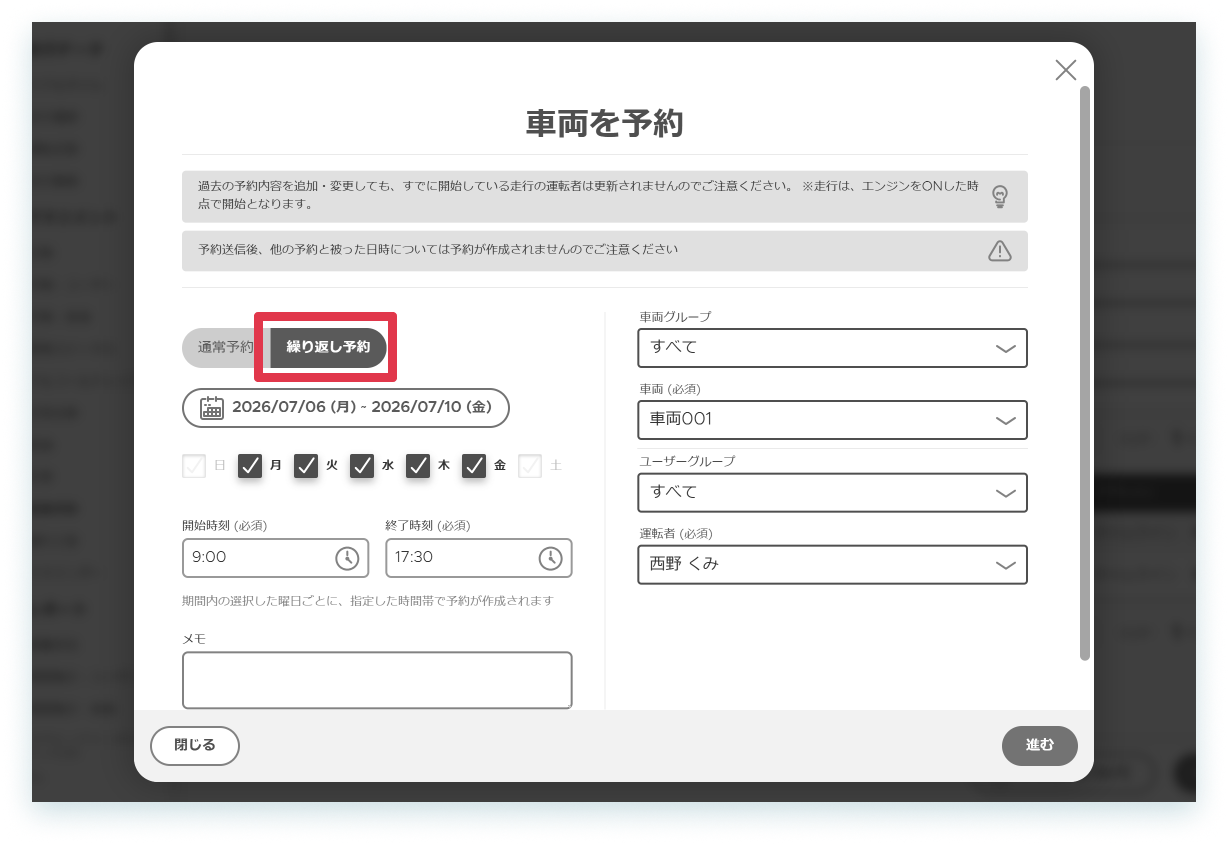1228x844 pixels.
Task: Switch to the 通常予約 tab
Action: point(225,348)
